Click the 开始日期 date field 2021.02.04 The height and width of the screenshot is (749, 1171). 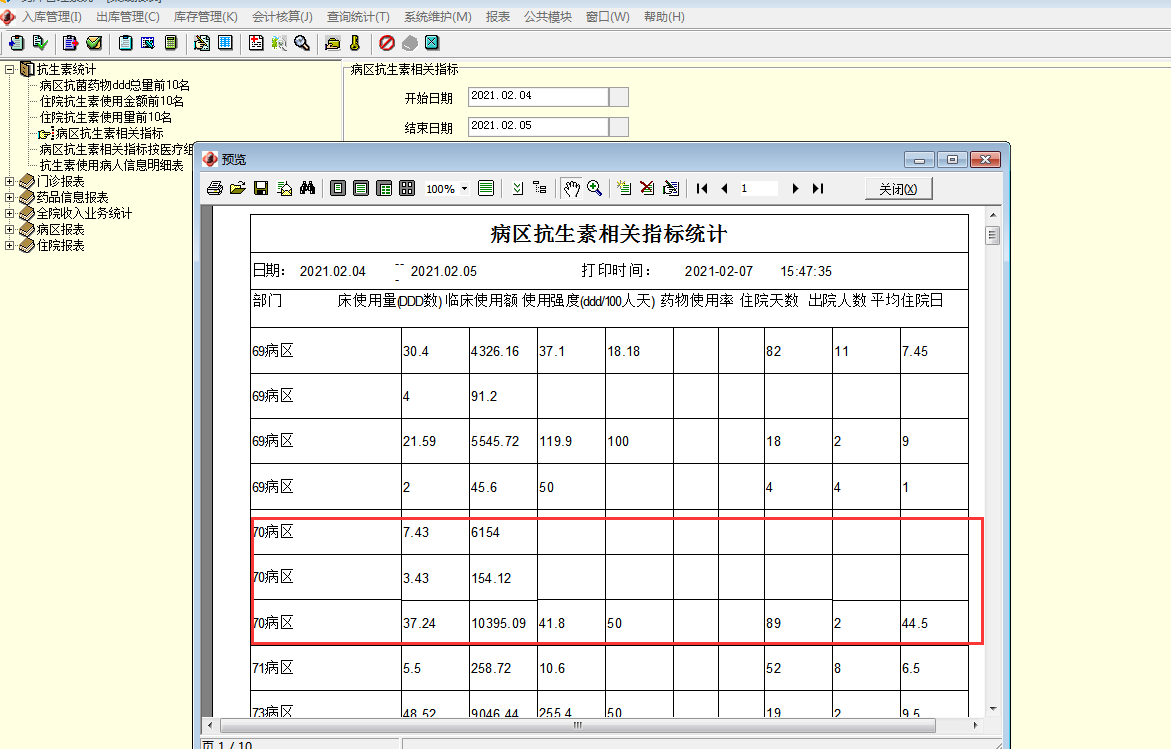tap(538, 96)
